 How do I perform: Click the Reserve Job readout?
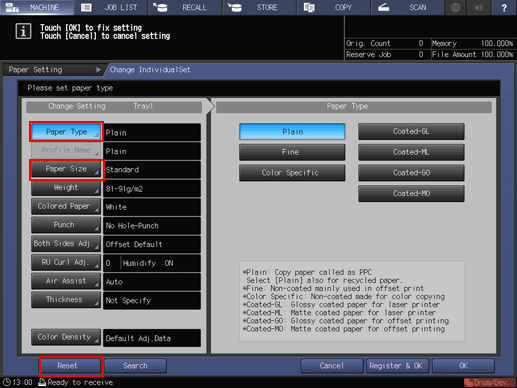coord(387,55)
